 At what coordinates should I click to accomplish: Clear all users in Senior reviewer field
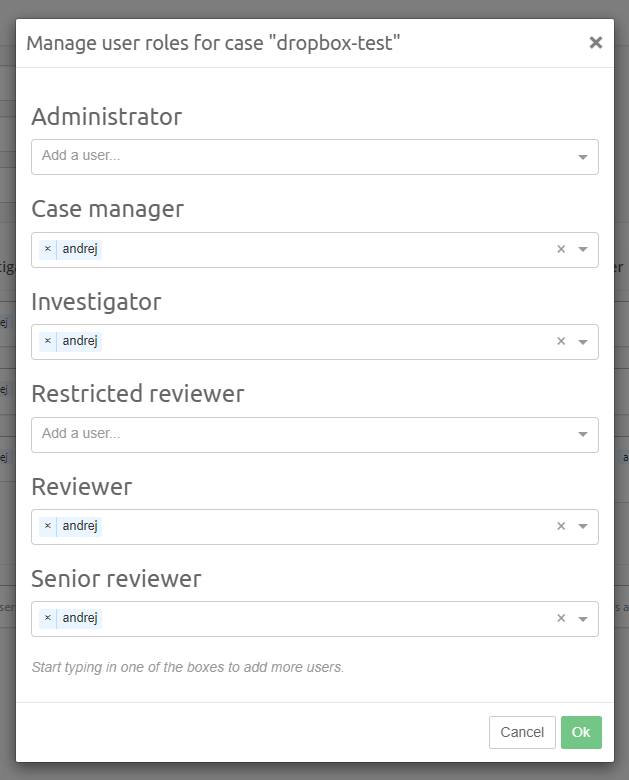click(561, 618)
